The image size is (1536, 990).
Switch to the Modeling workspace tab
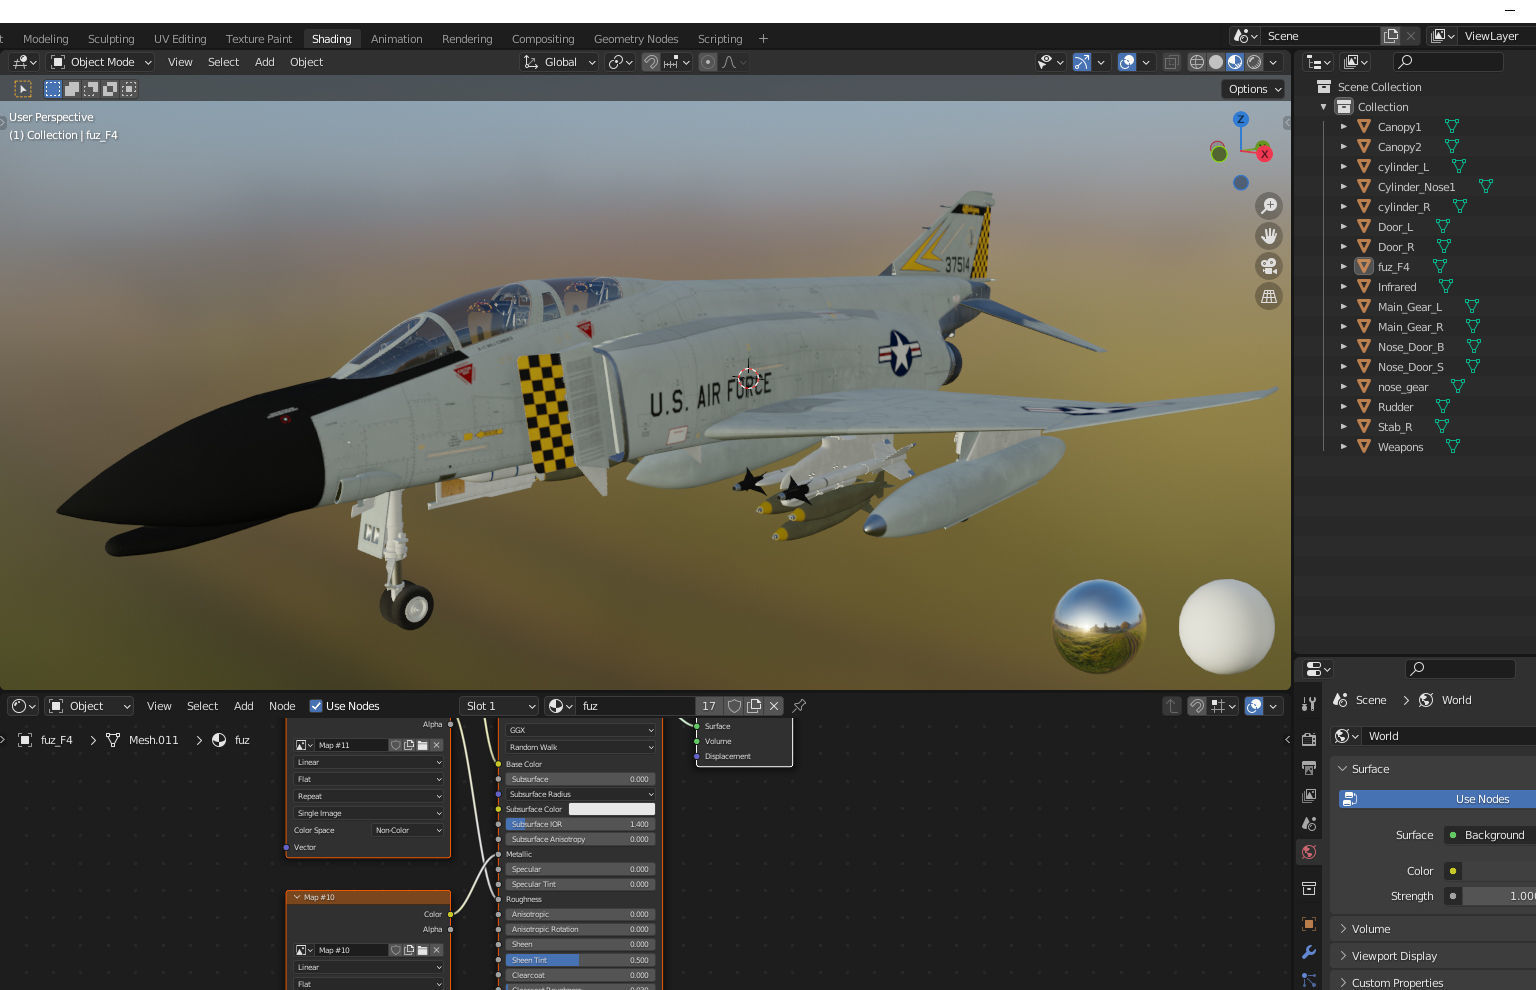coord(46,39)
